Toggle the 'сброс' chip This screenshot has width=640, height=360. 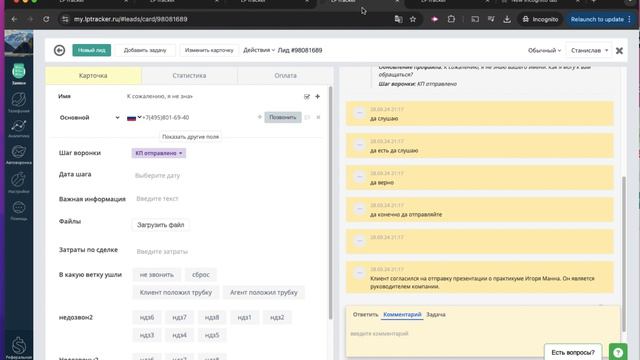pyautogui.click(x=201, y=275)
